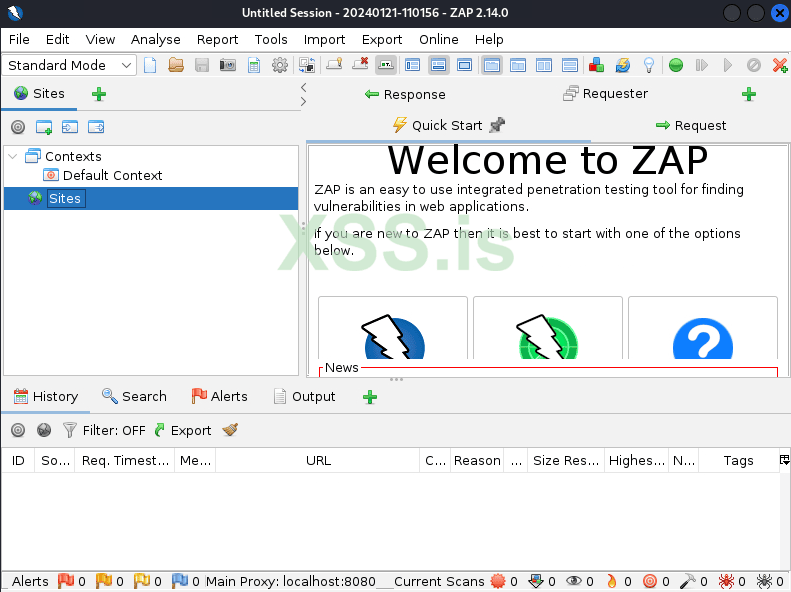Click the New Session icon in toolbar
The width and height of the screenshot is (791, 592).
pyautogui.click(x=150, y=65)
